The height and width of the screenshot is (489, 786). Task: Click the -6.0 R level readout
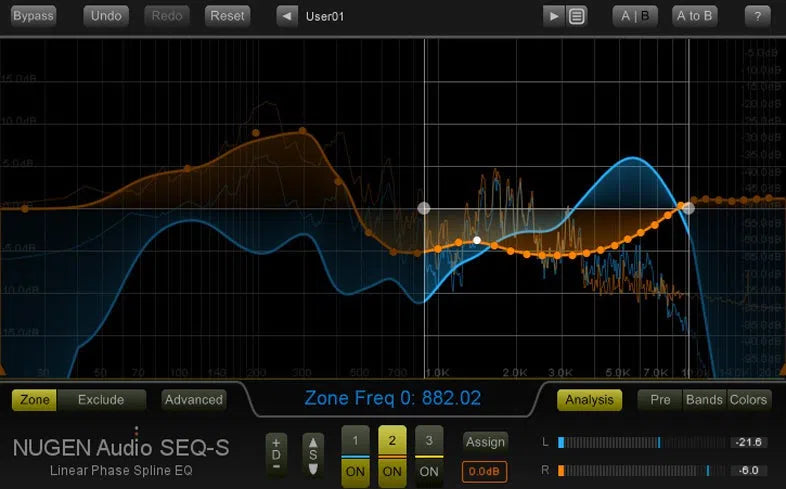point(749,470)
